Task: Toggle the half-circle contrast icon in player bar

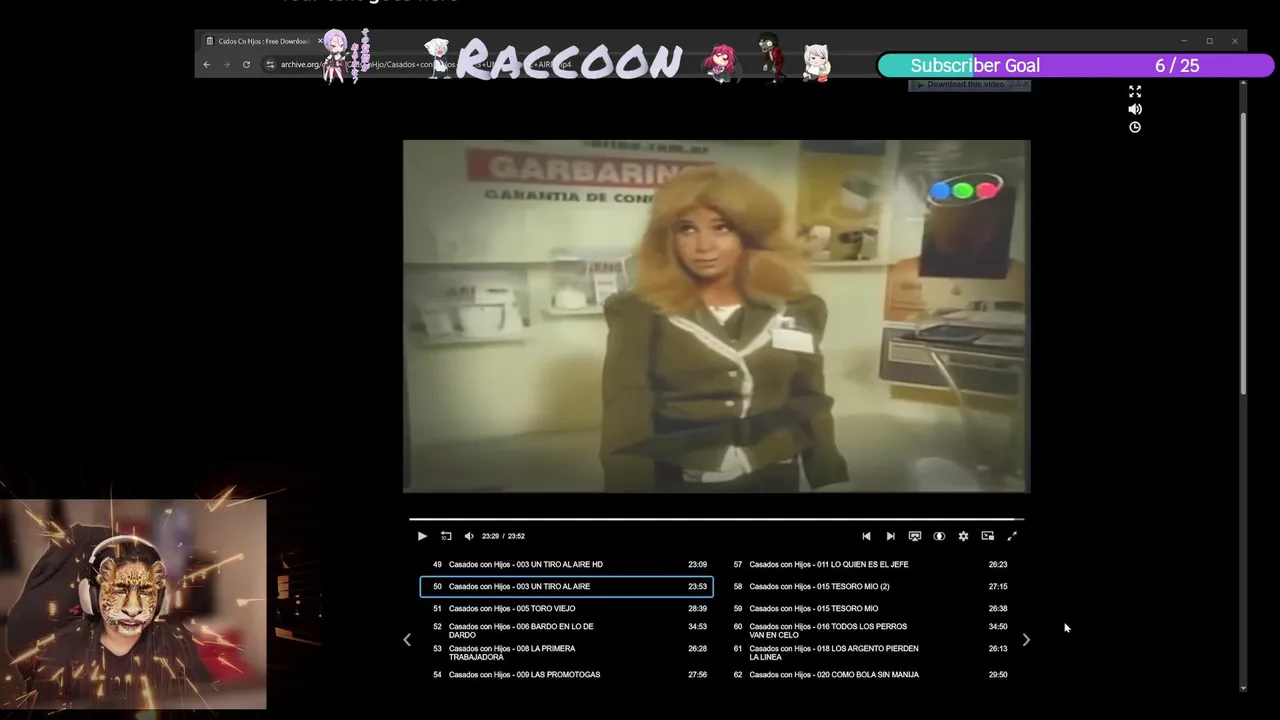Action: pos(939,536)
